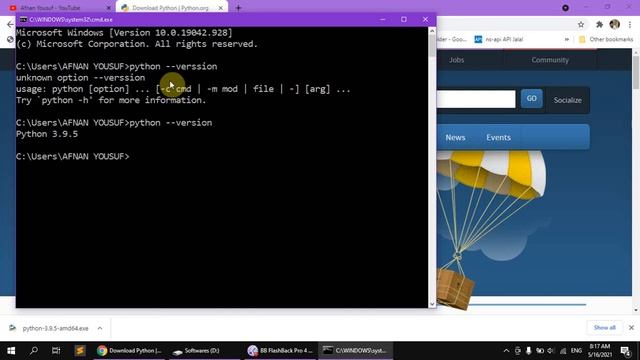The image size is (640, 360).
Task: Expand the download item options chevron
Action: pos(100,328)
